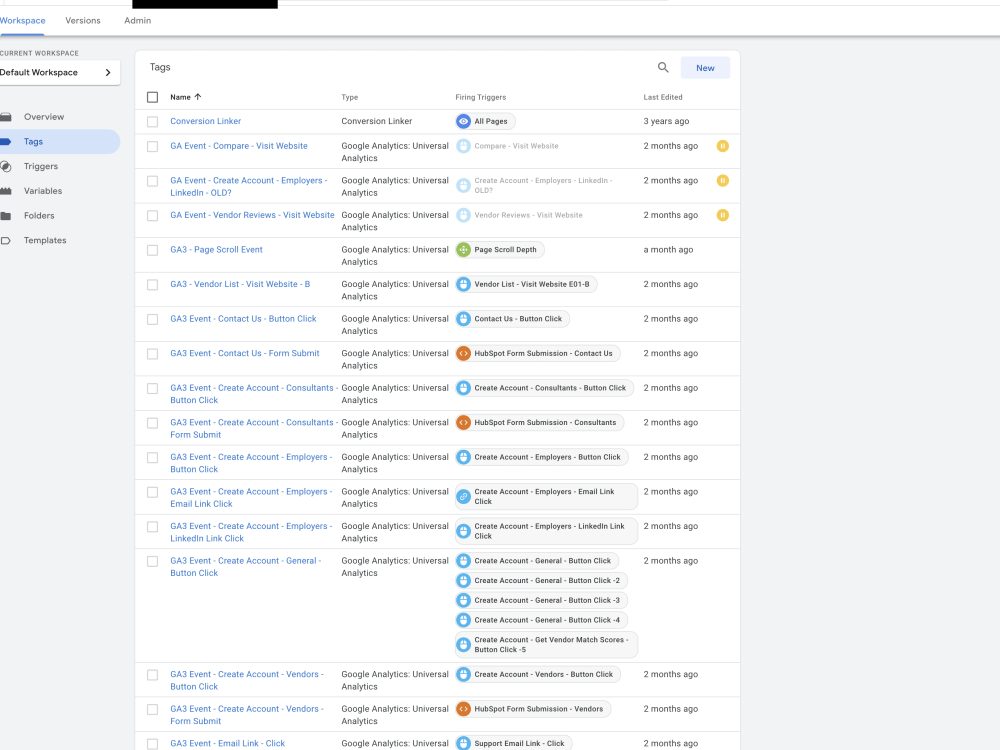The image size is (1000, 750).
Task: Check the Conversion Linker row checkbox
Action: click(153, 121)
